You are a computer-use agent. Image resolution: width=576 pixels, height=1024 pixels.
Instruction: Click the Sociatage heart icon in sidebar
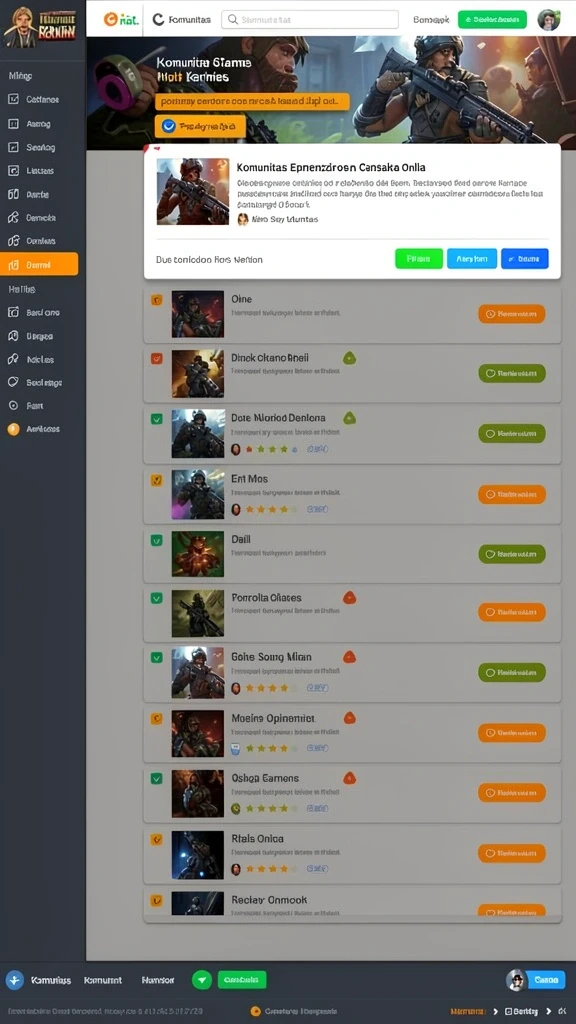point(13,382)
